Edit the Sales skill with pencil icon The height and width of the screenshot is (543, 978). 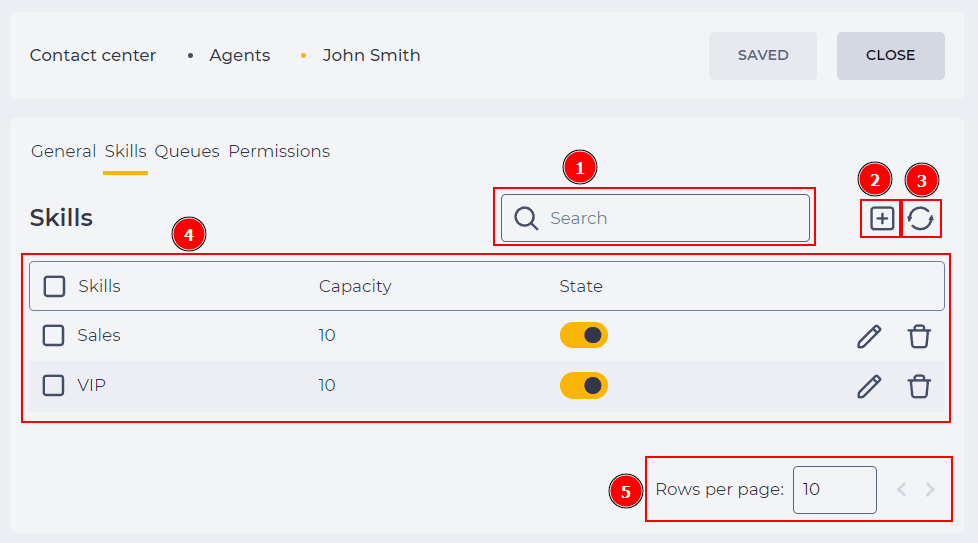(869, 336)
